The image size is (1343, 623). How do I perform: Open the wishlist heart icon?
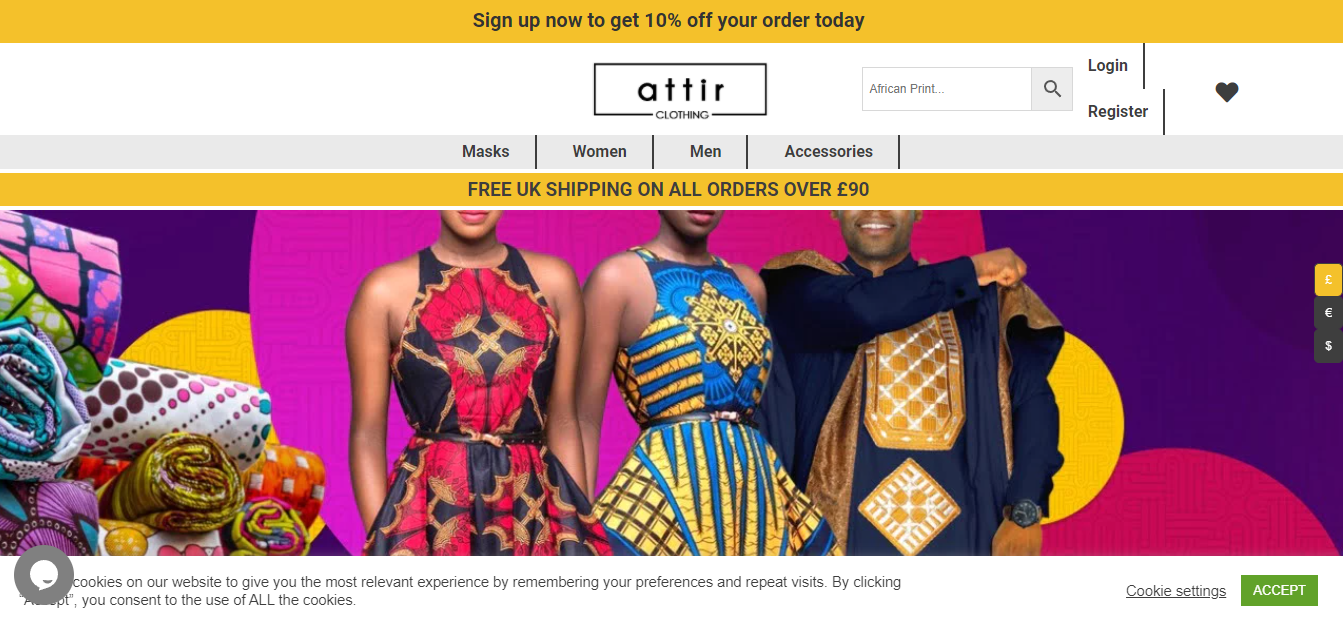pos(1227,92)
